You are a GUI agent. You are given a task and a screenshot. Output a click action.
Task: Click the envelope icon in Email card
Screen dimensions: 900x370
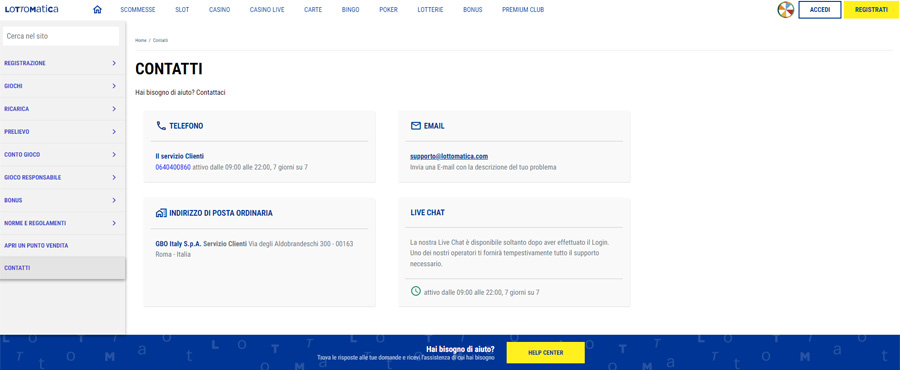[416, 126]
